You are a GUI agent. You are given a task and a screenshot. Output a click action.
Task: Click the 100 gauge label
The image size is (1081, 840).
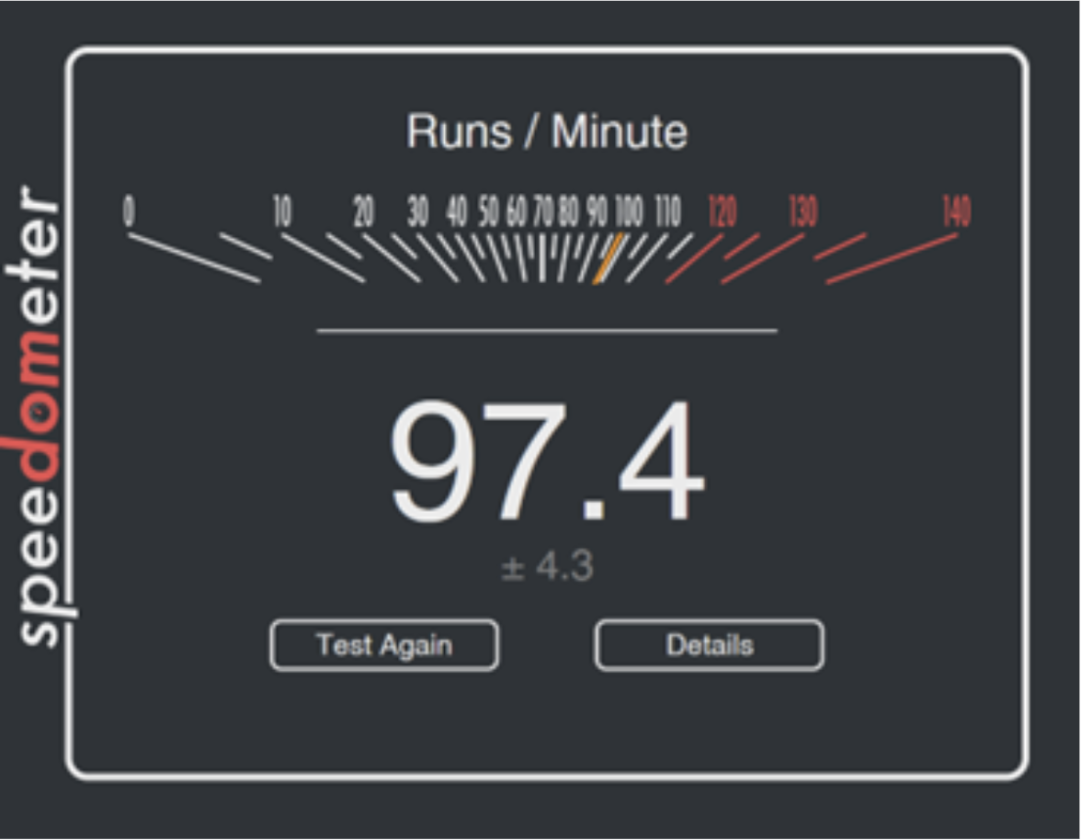tap(628, 212)
